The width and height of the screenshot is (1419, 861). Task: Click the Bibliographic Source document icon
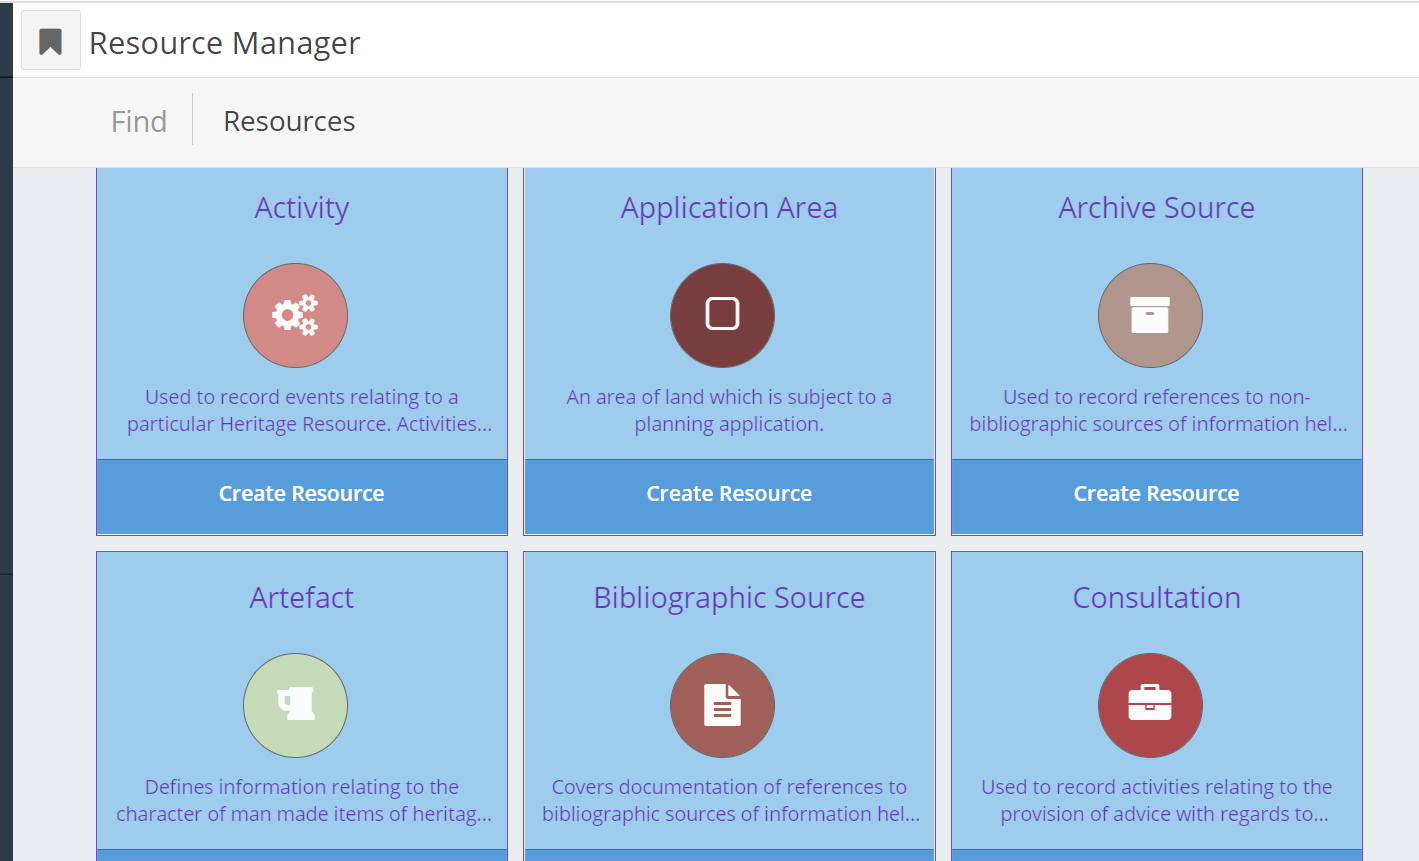[722, 705]
